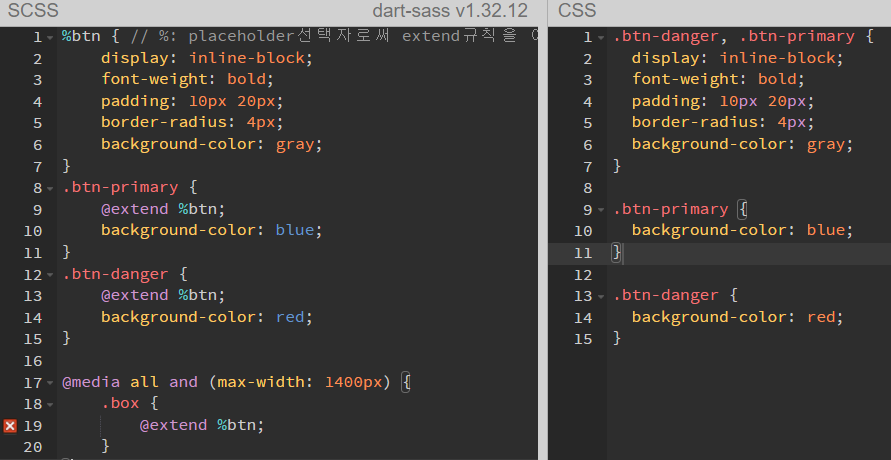891x460 pixels.
Task: Click the '.btn-danger, .btn-primary {' selector in CSS
Action: point(743,36)
